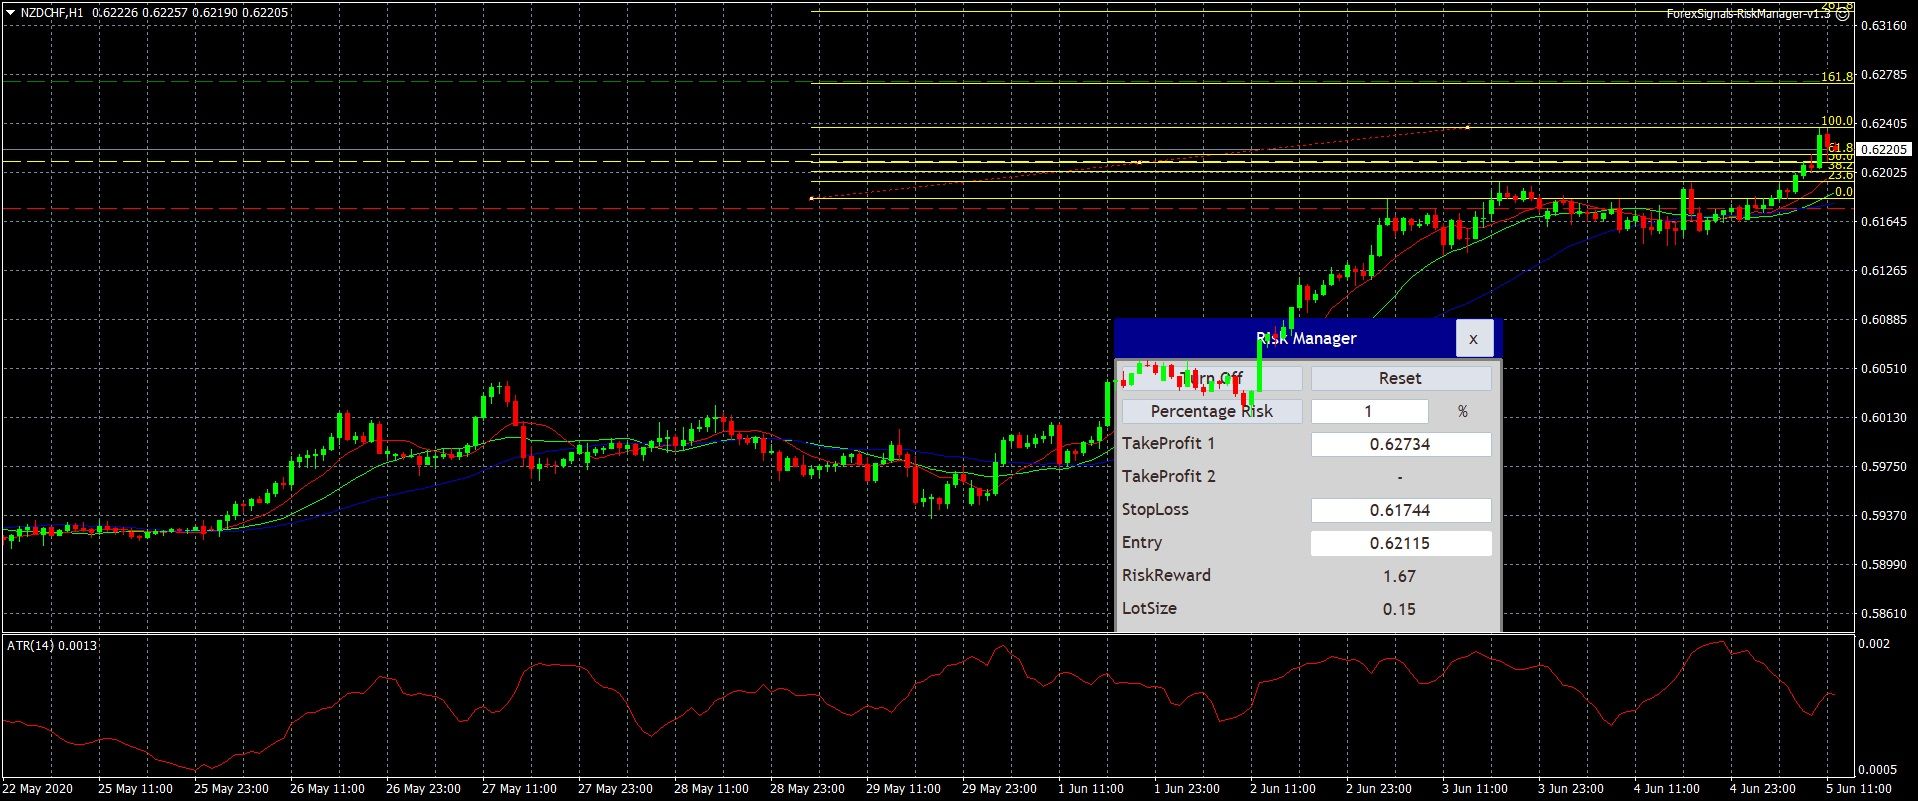Click the 0.63160 price axis value
The height and width of the screenshot is (801, 1918).
(1884, 26)
